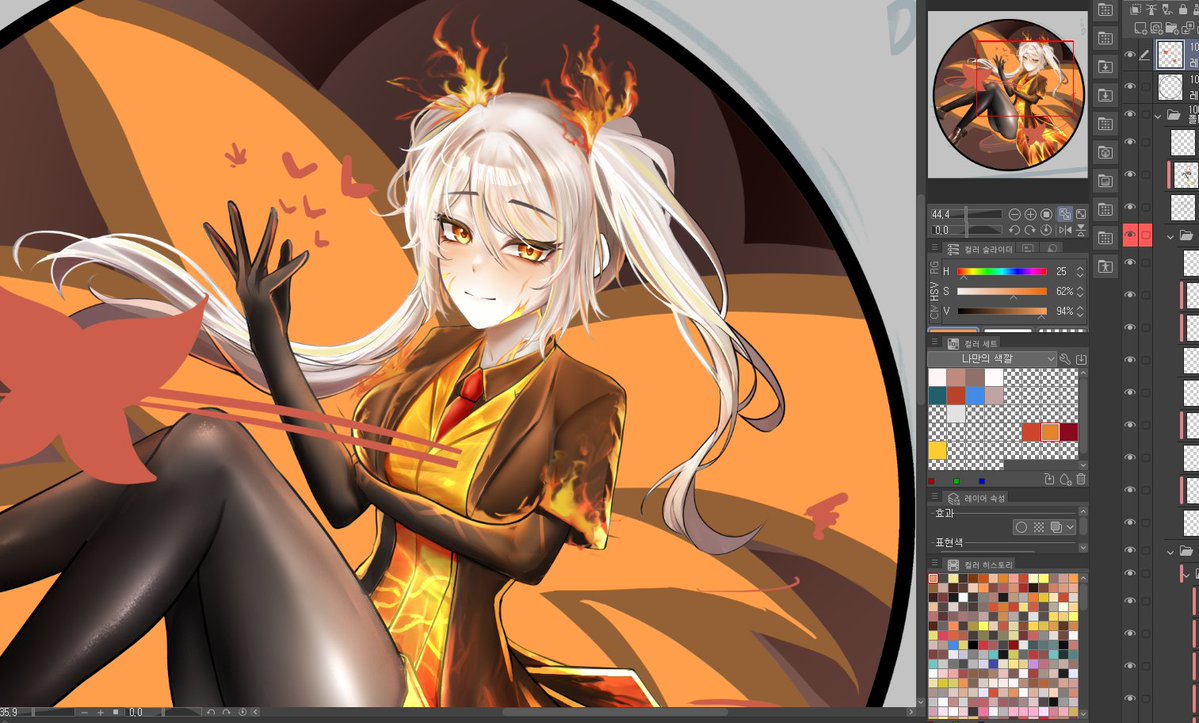The image size is (1199, 723).
Task: Click the saturation slider bar
Action: pyautogui.click(x=1002, y=291)
